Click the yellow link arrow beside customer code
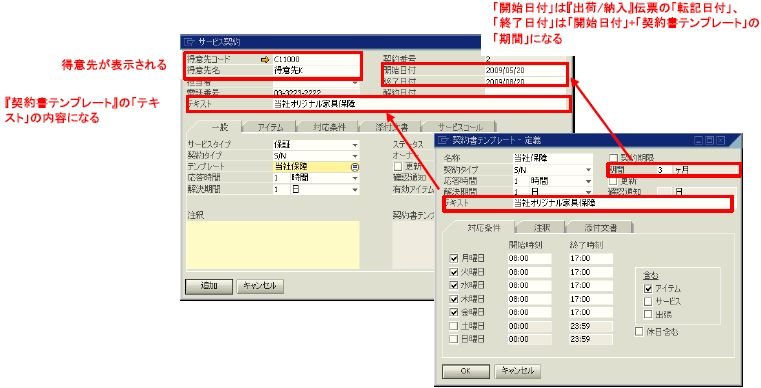The height and width of the screenshot is (388, 761). click(265, 59)
